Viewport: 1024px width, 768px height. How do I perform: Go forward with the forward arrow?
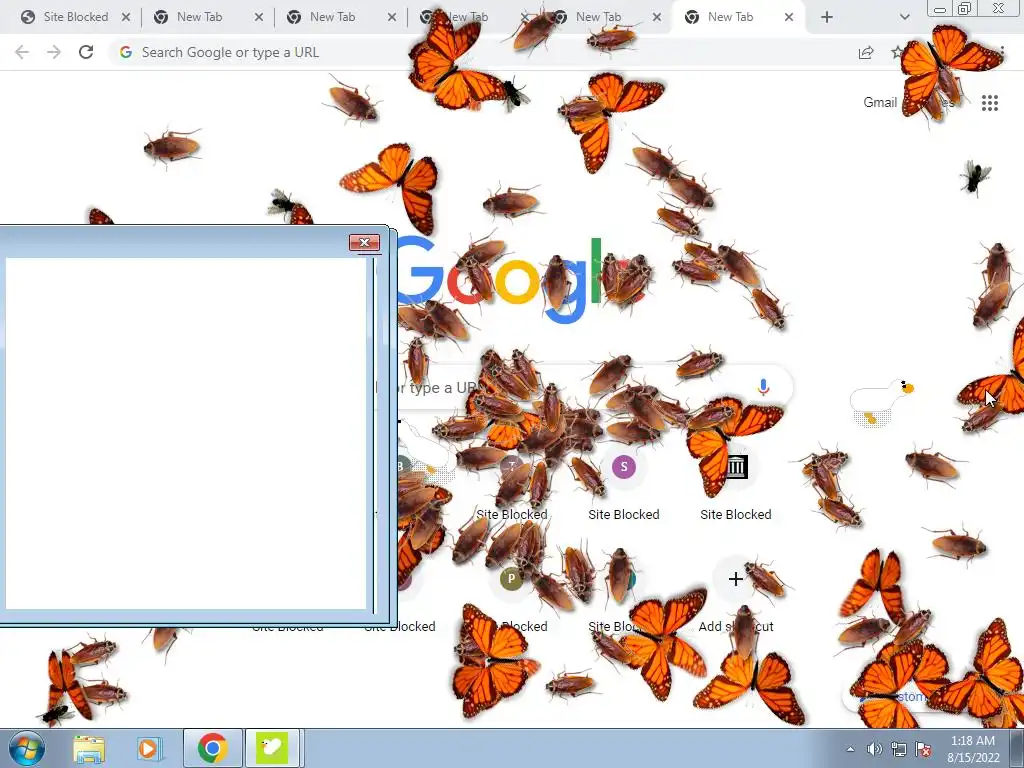coord(54,52)
